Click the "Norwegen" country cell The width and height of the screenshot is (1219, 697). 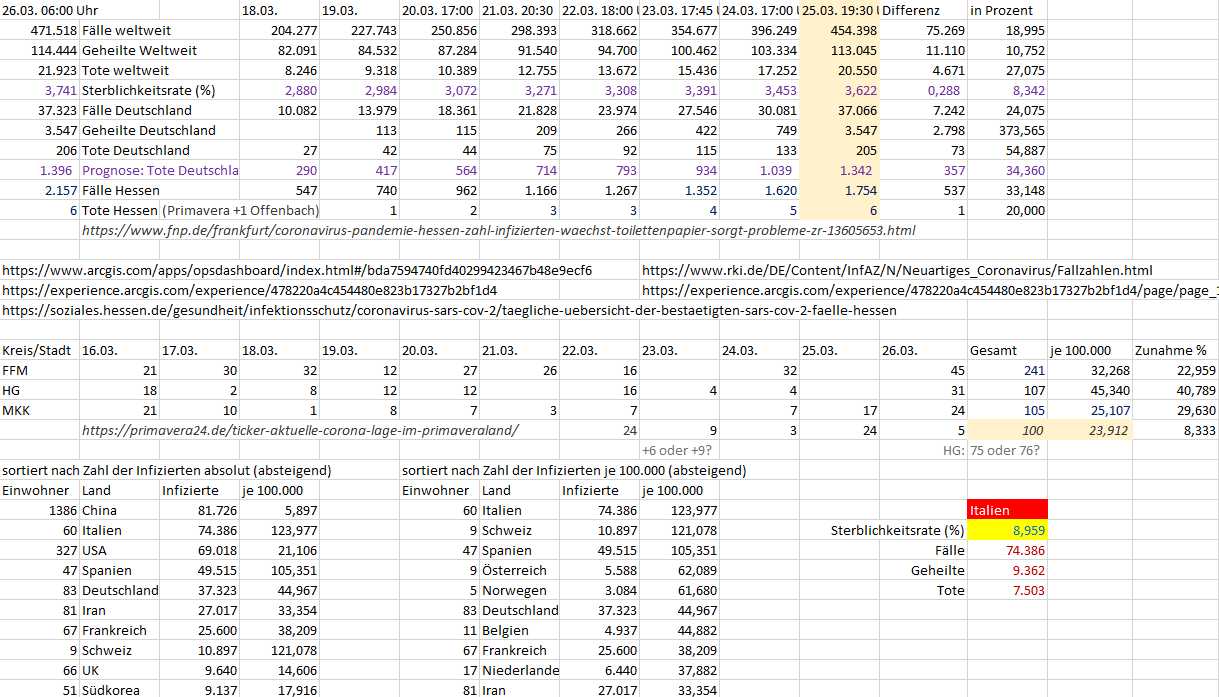pos(514,590)
